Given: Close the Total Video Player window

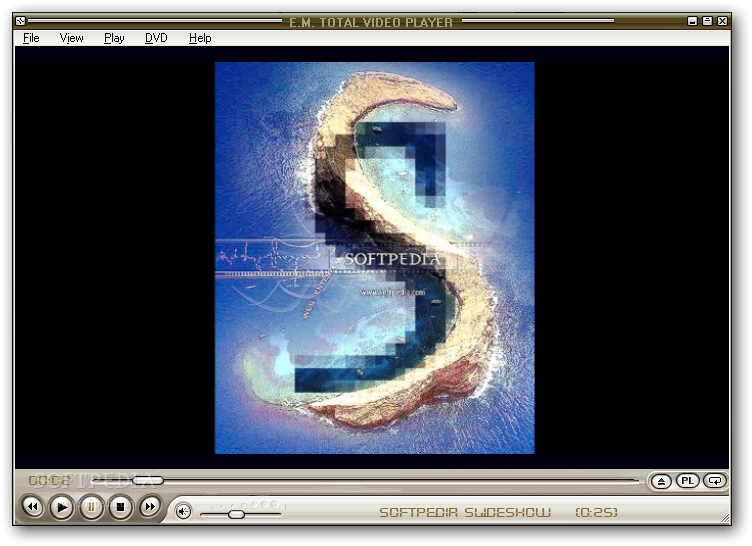Looking at the screenshot, I should (x=722, y=21).
